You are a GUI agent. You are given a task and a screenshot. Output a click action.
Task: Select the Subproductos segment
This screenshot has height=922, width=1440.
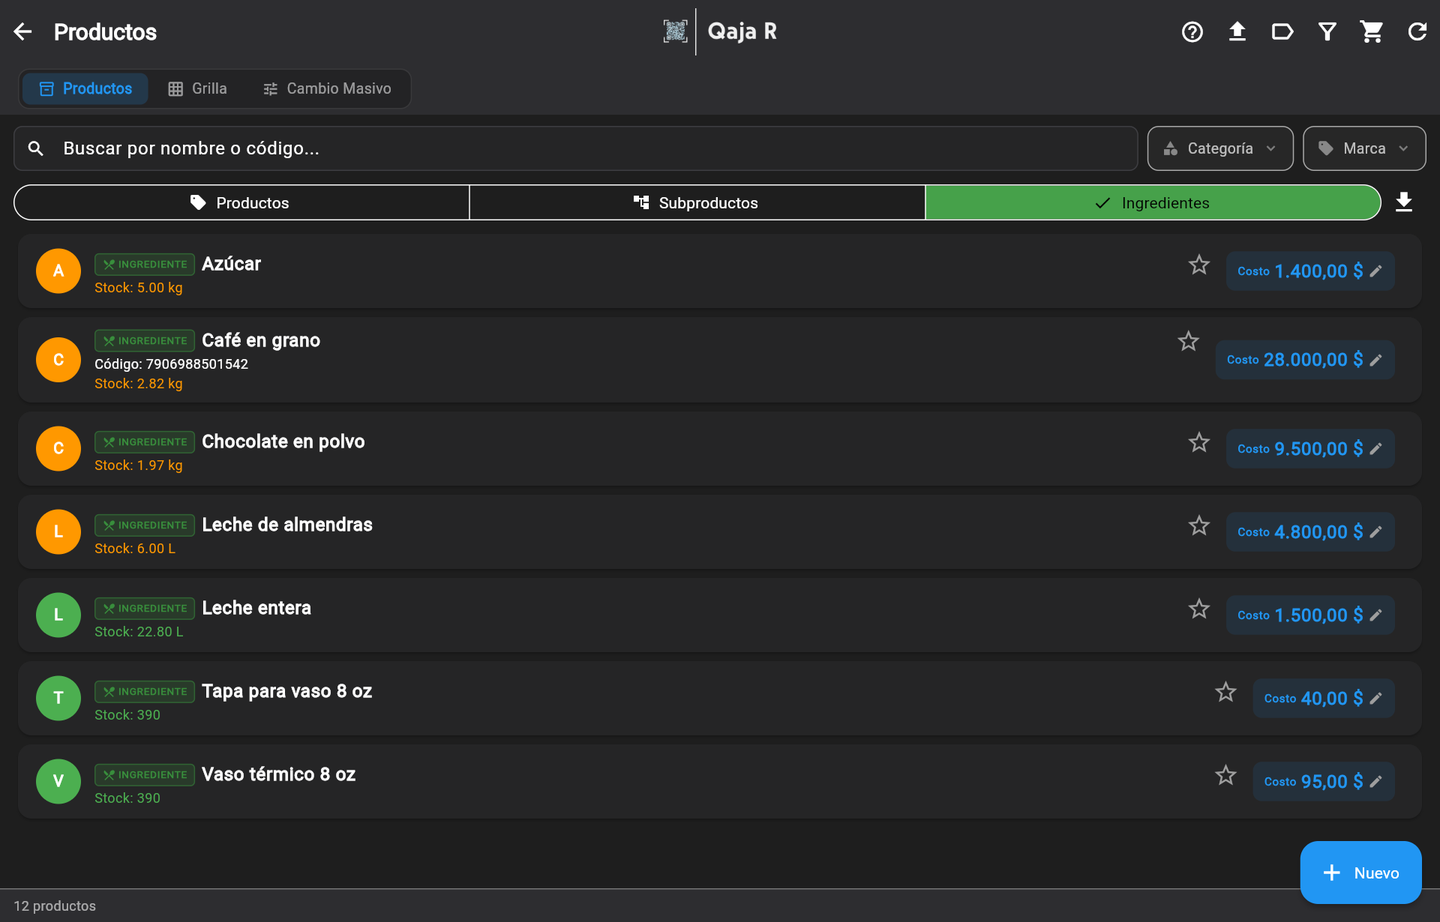click(x=697, y=202)
